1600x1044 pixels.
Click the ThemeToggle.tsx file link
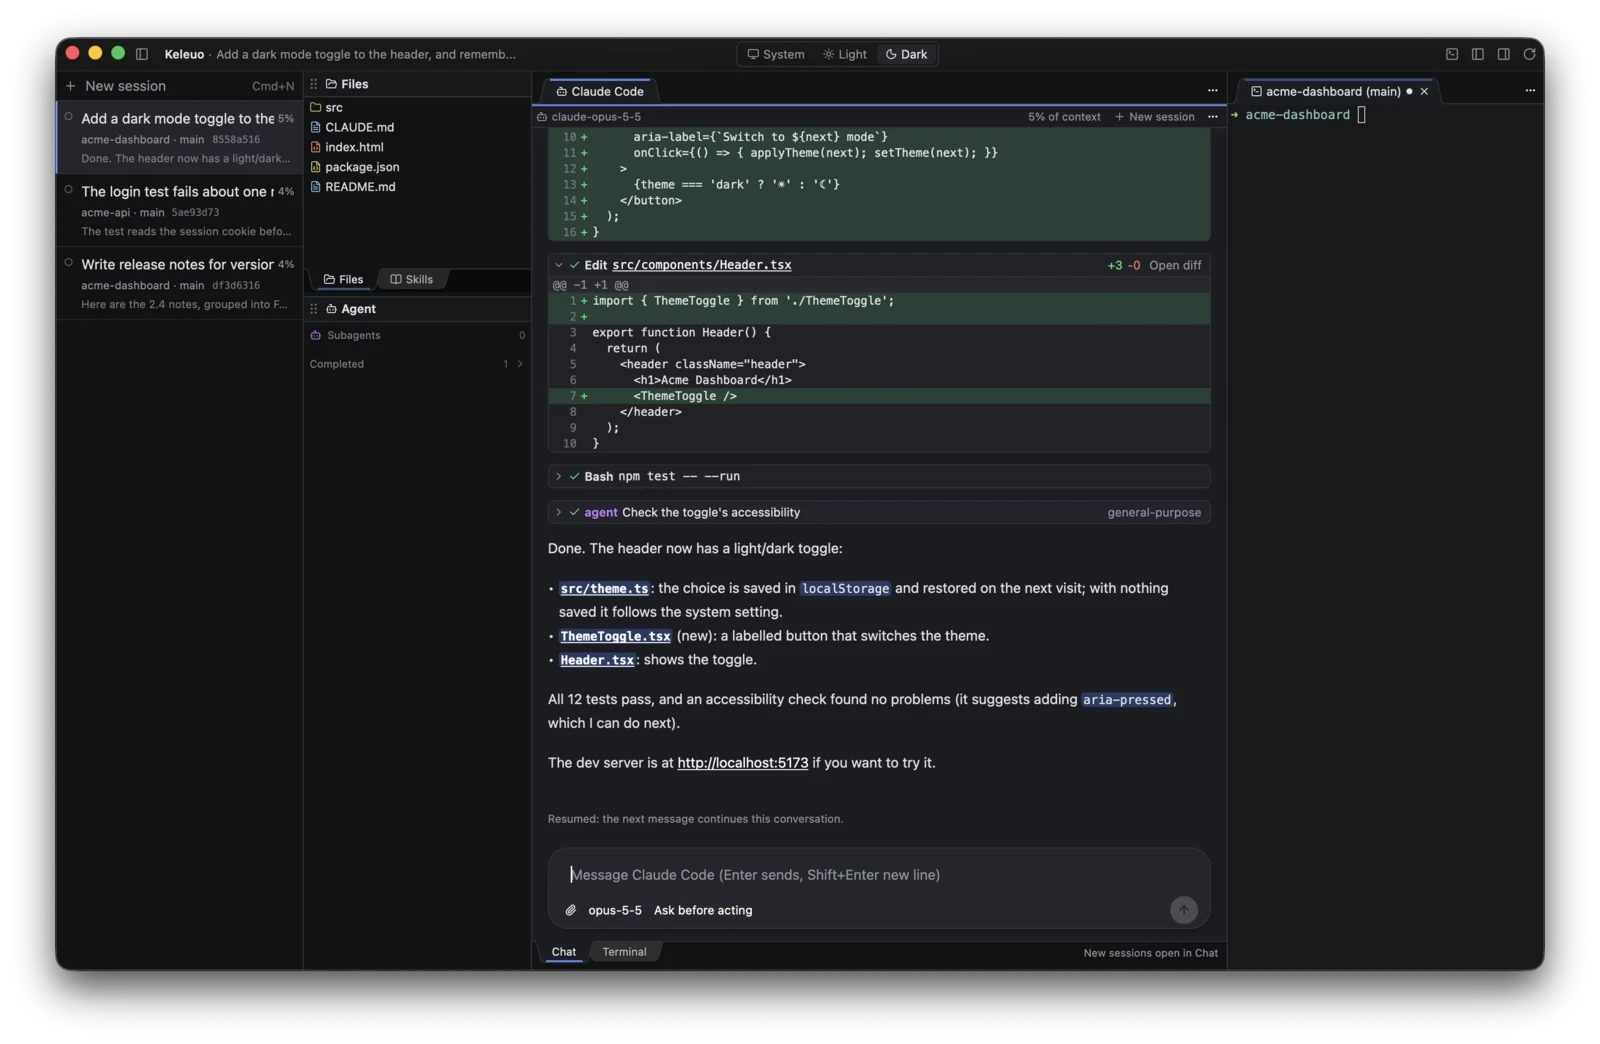(615, 636)
